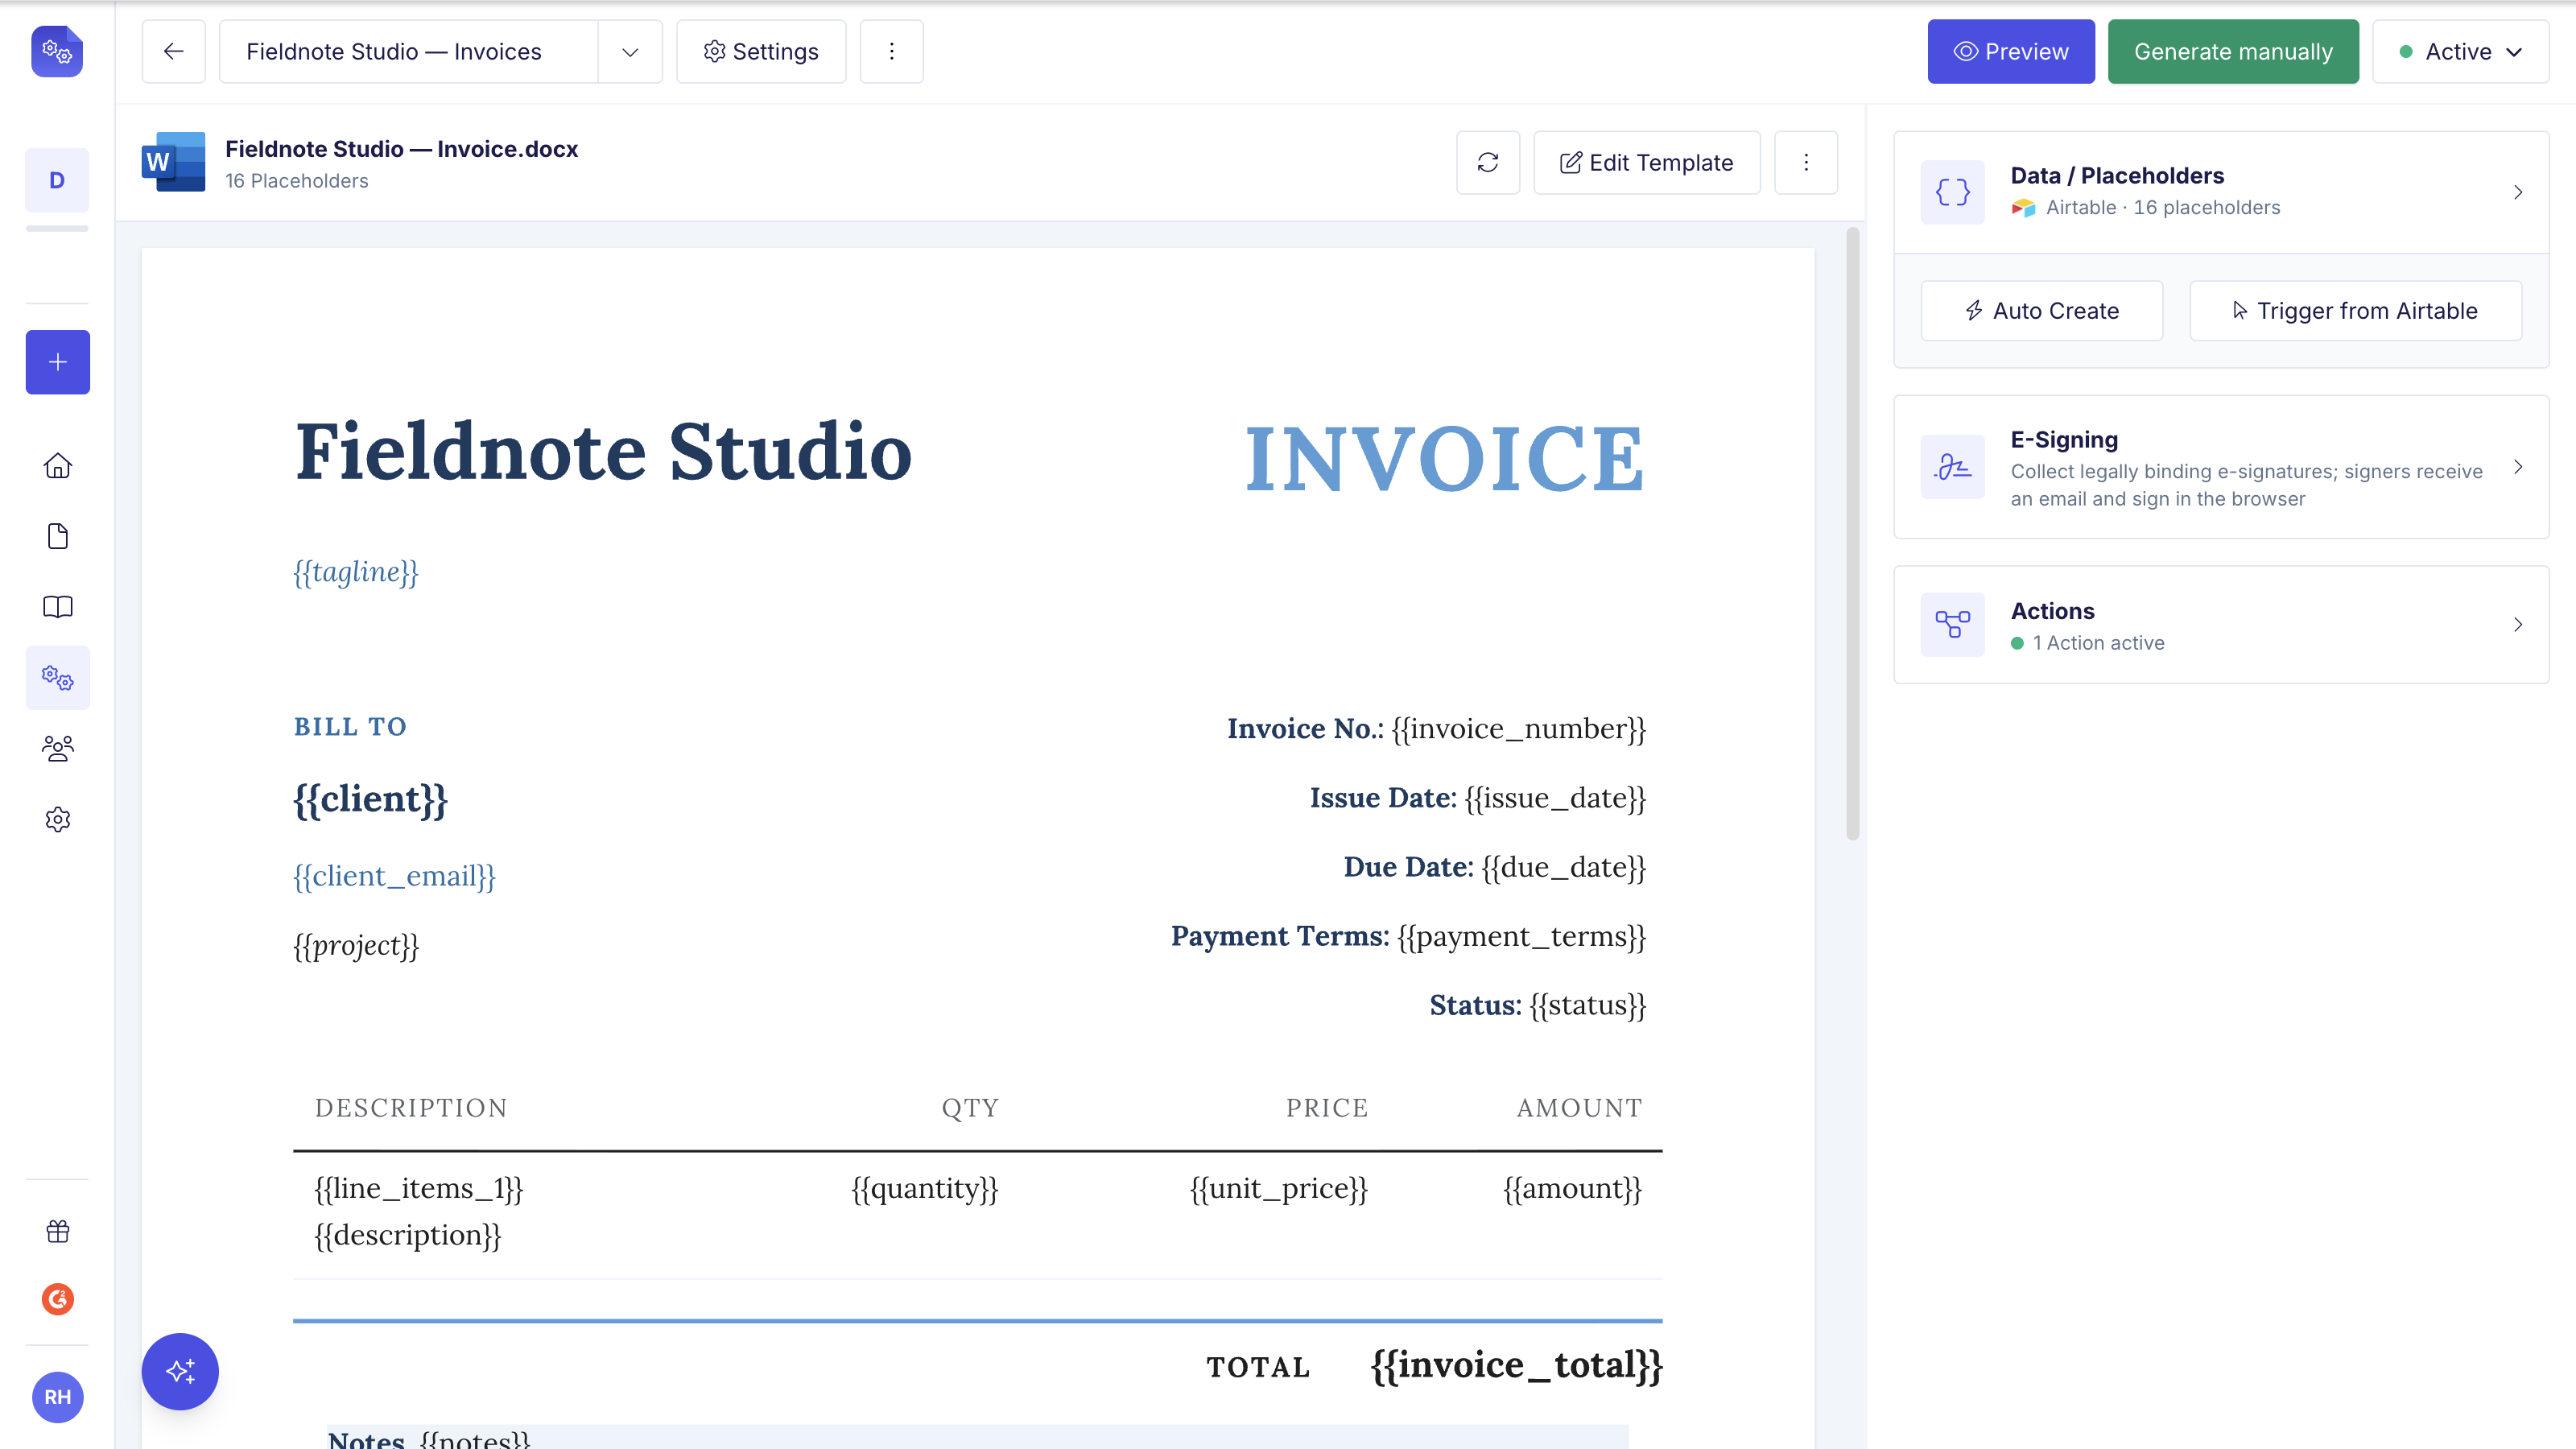Click the E-Signing signature icon

(x=1952, y=467)
